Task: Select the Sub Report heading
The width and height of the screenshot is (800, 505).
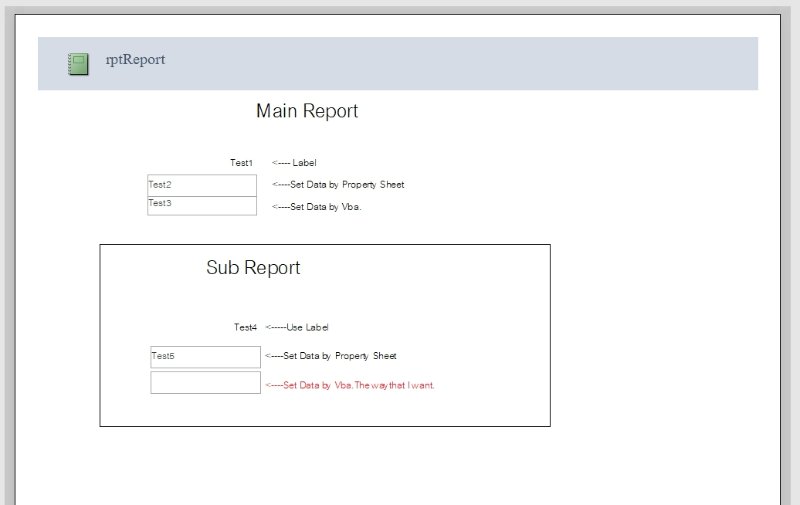Action: [253, 268]
